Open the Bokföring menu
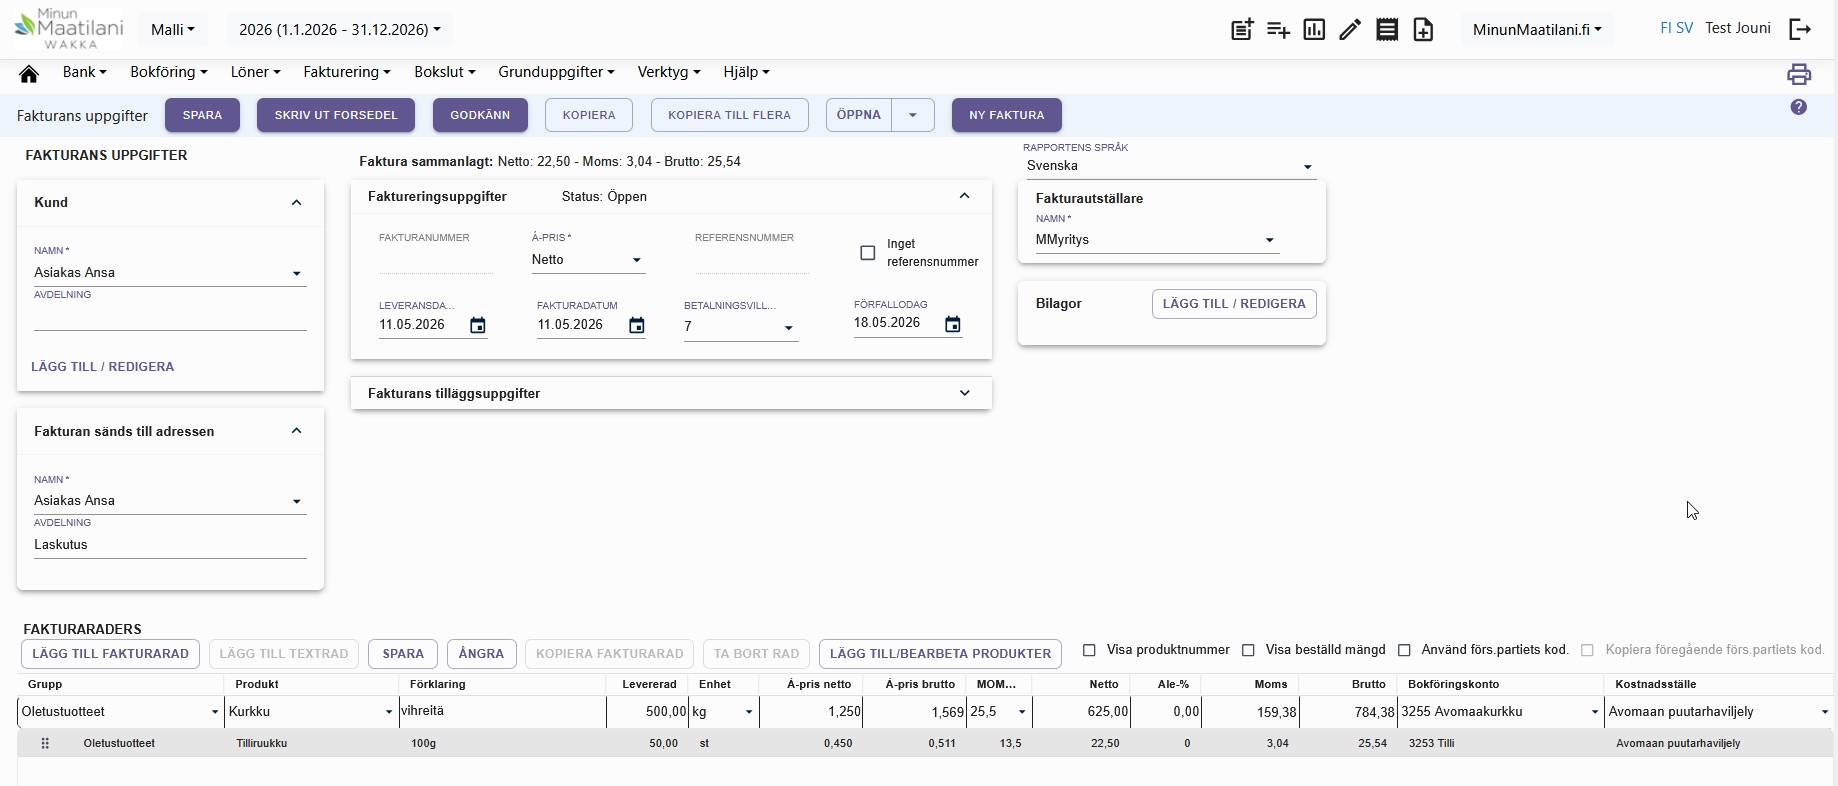 pyautogui.click(x=169, y=72)
